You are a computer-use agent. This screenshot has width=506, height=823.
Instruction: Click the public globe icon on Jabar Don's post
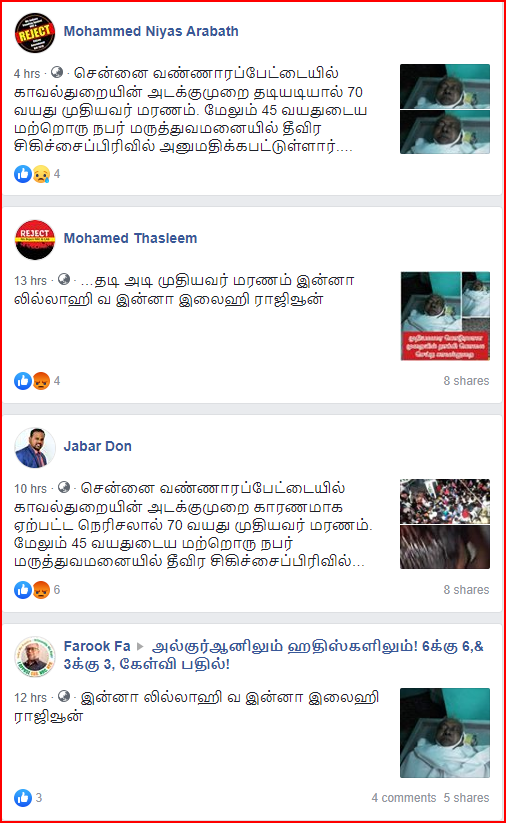[64, 488]
